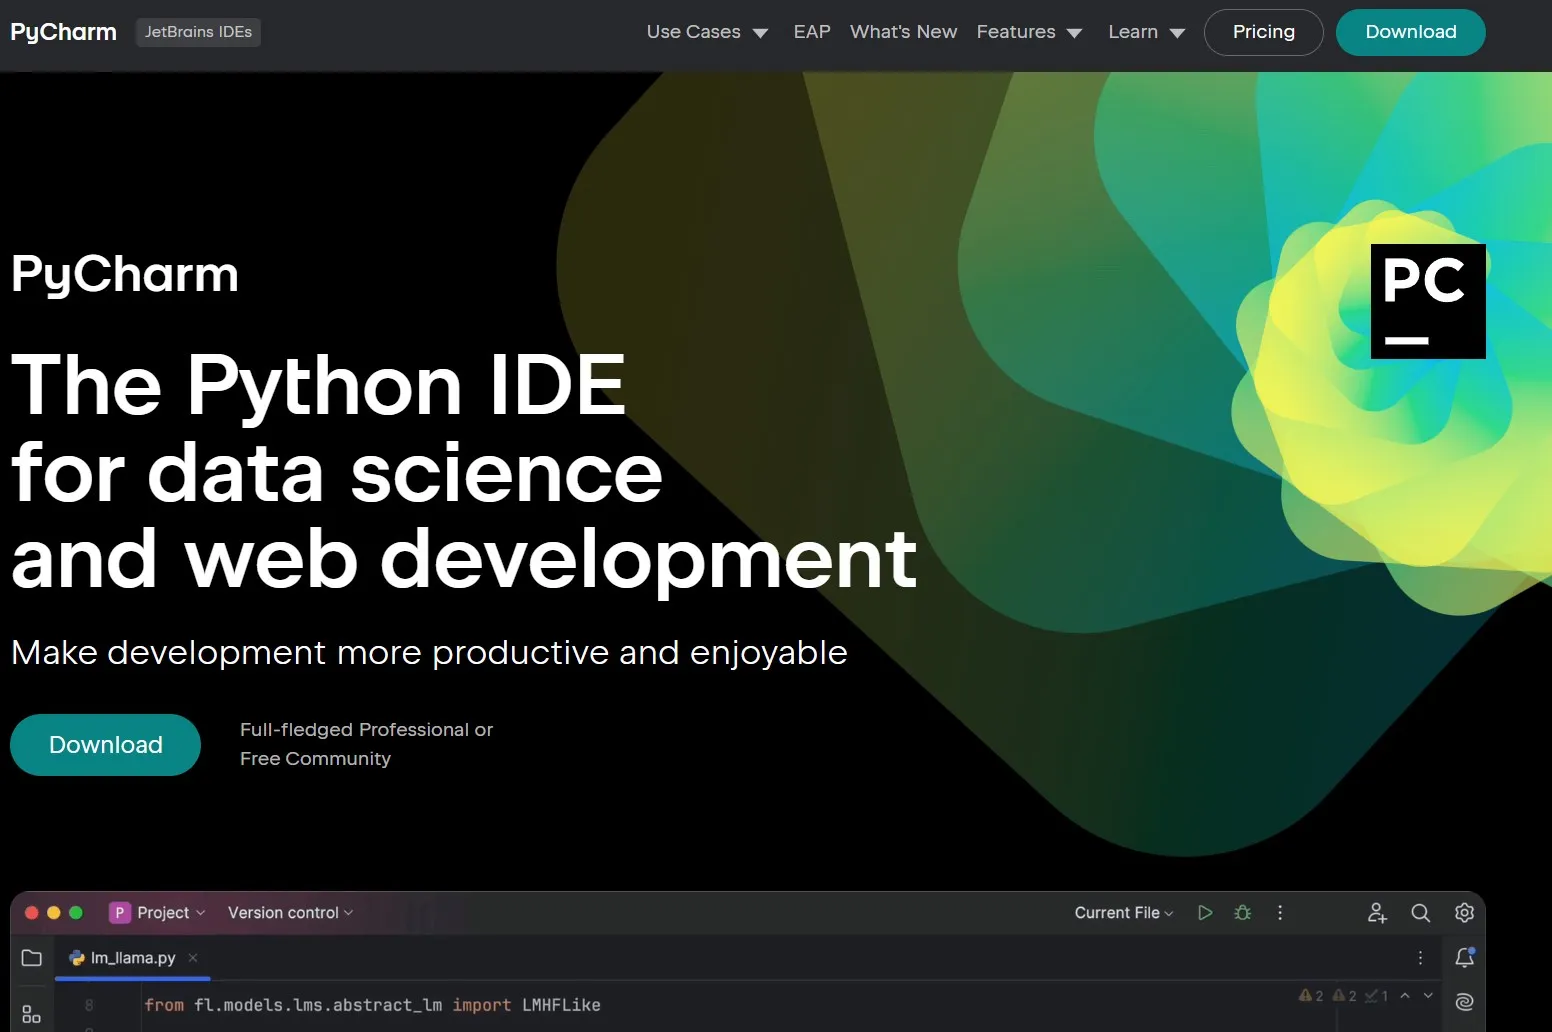
Task: Close the lm_llama.py tab
Action: [193, 958]
